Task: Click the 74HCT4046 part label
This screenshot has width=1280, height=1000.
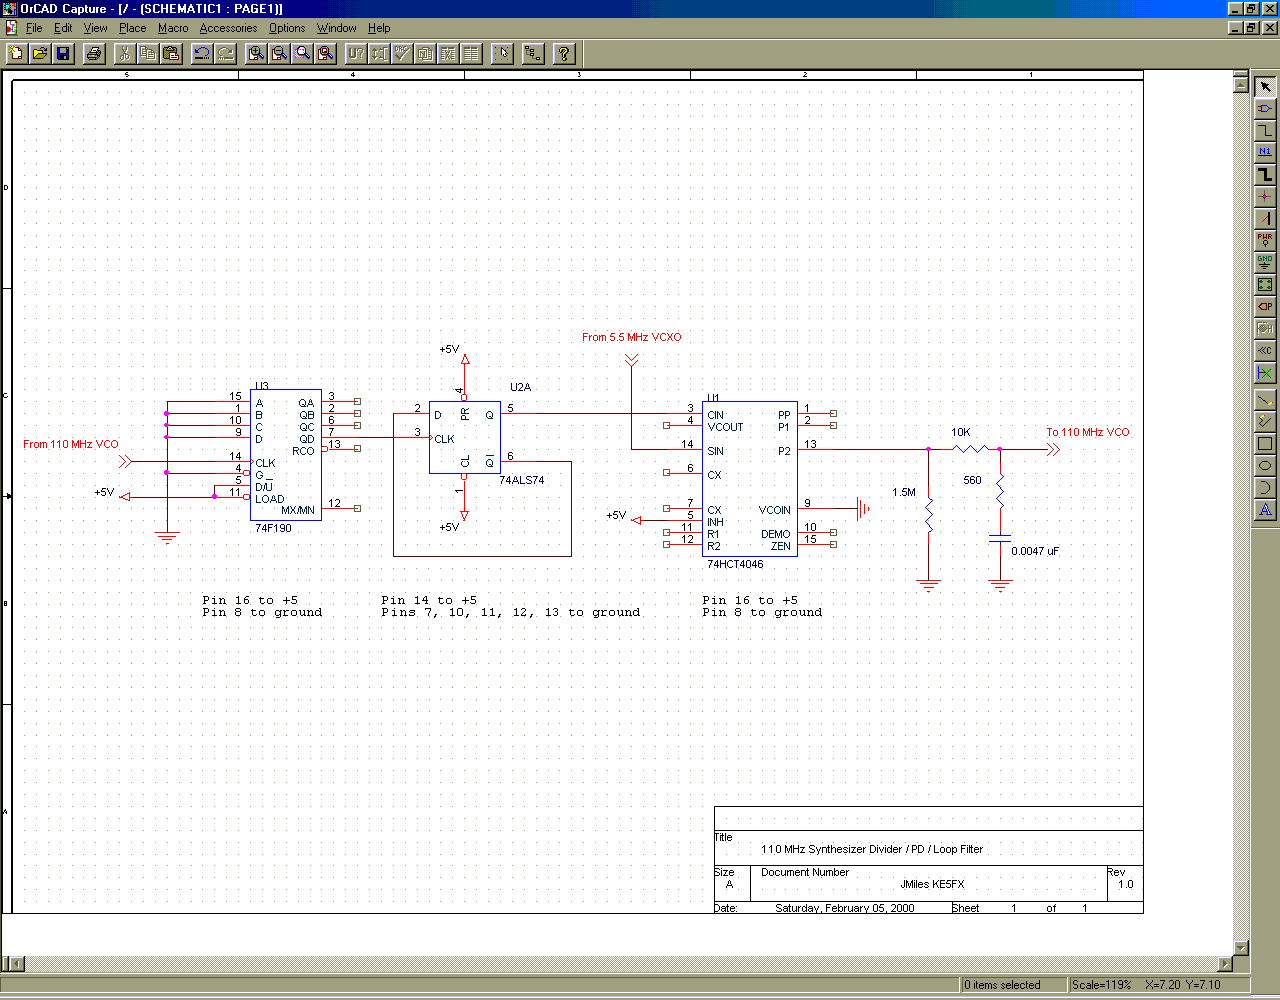Action: pyautogui.click(x=735, y=564)
